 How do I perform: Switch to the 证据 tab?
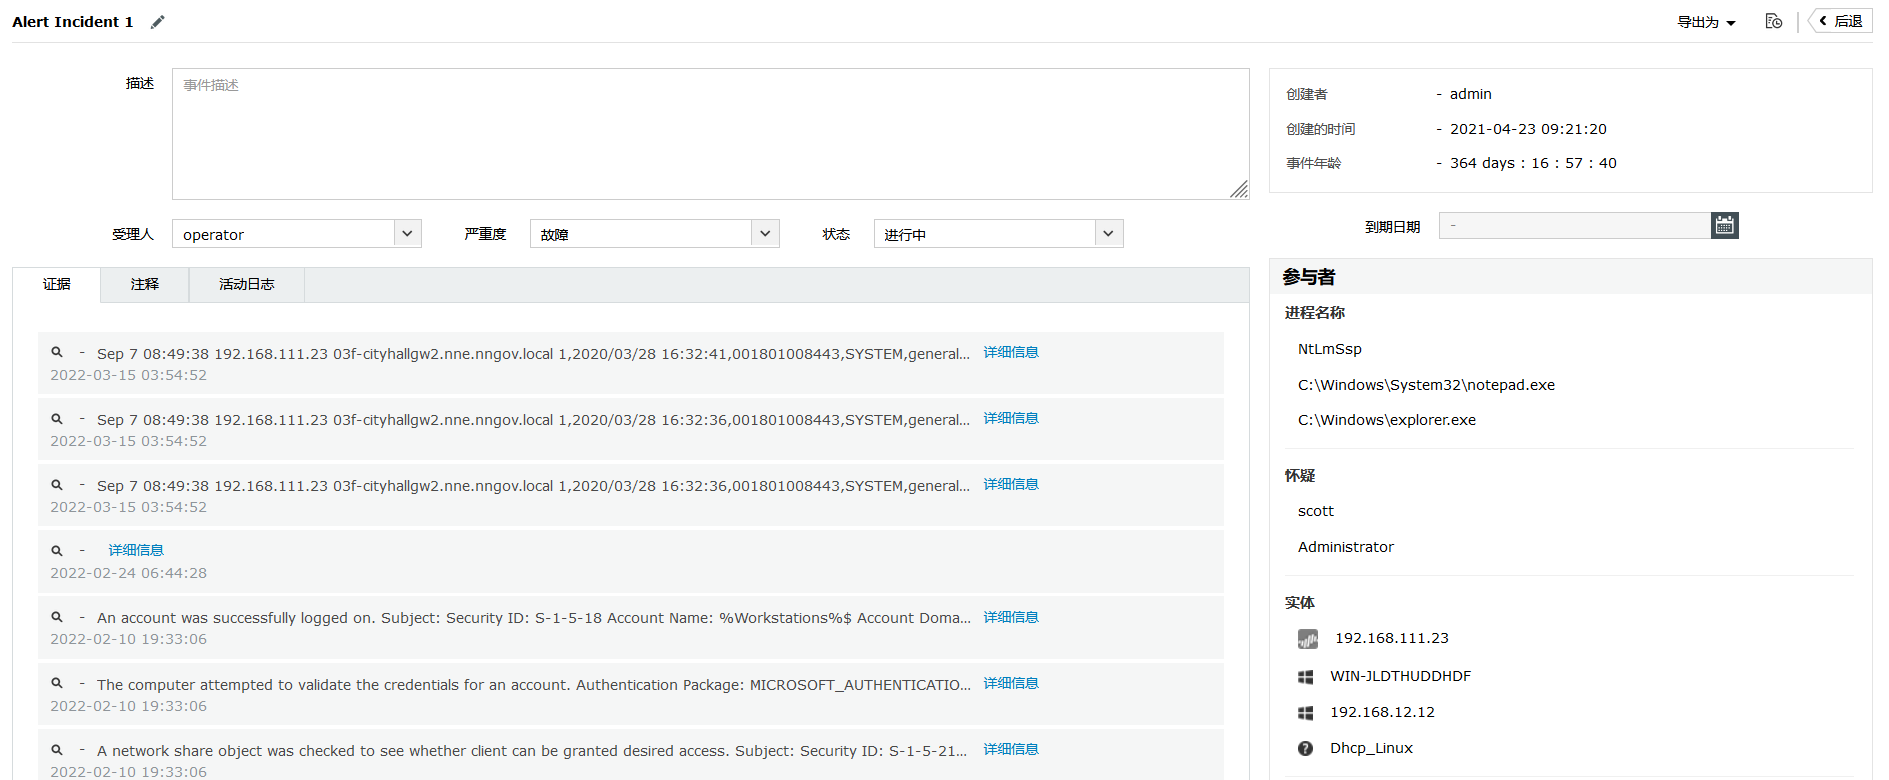(57, 285)
